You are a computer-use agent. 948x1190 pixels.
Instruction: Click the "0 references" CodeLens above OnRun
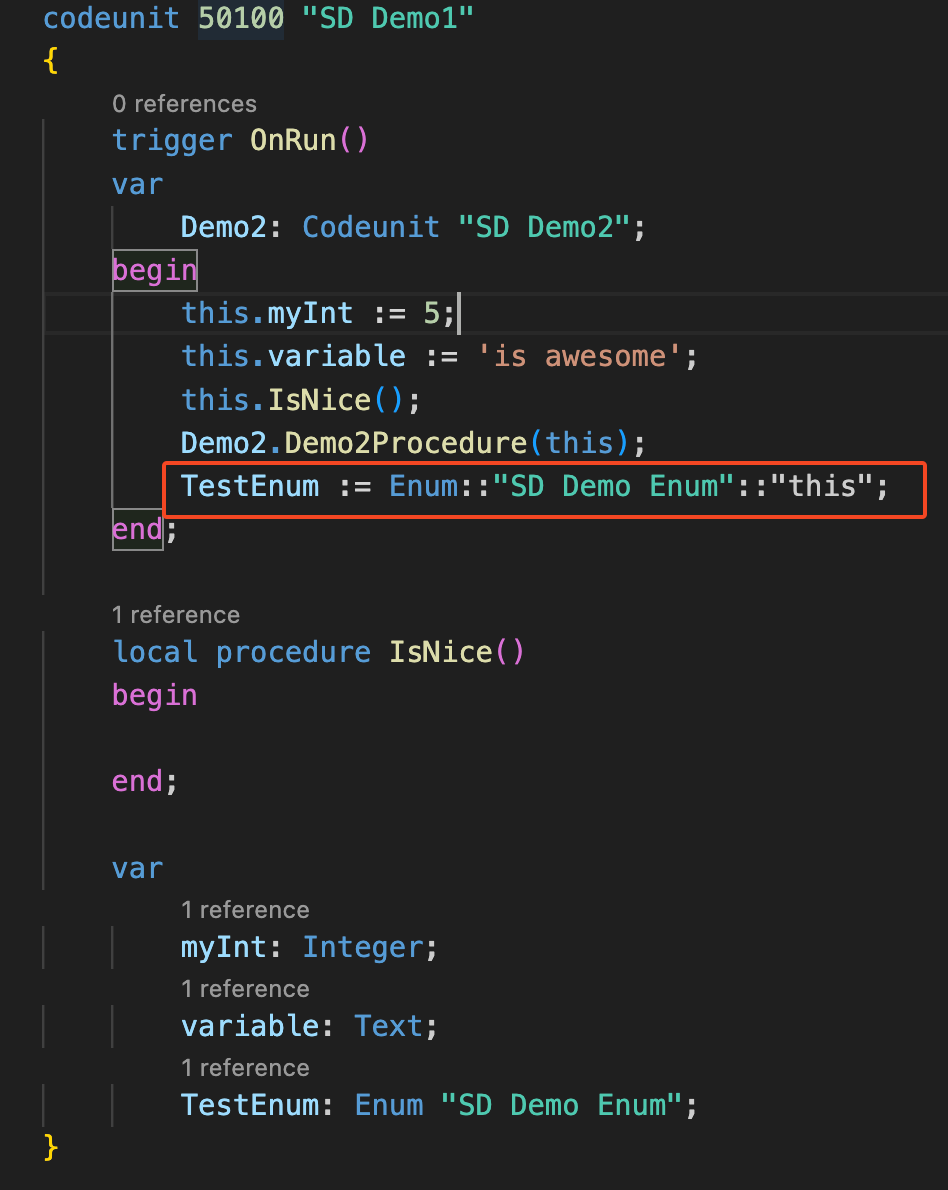click(x=184, y=104)
